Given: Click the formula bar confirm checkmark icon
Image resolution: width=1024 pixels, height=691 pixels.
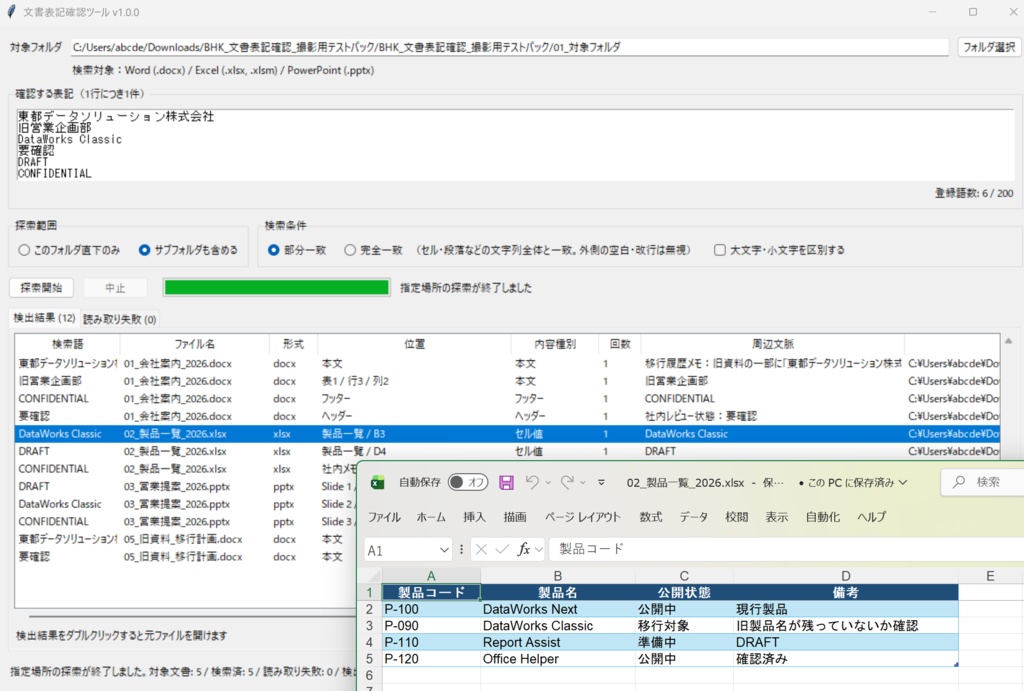Looking at the screenshot, I should click(502, 550).
